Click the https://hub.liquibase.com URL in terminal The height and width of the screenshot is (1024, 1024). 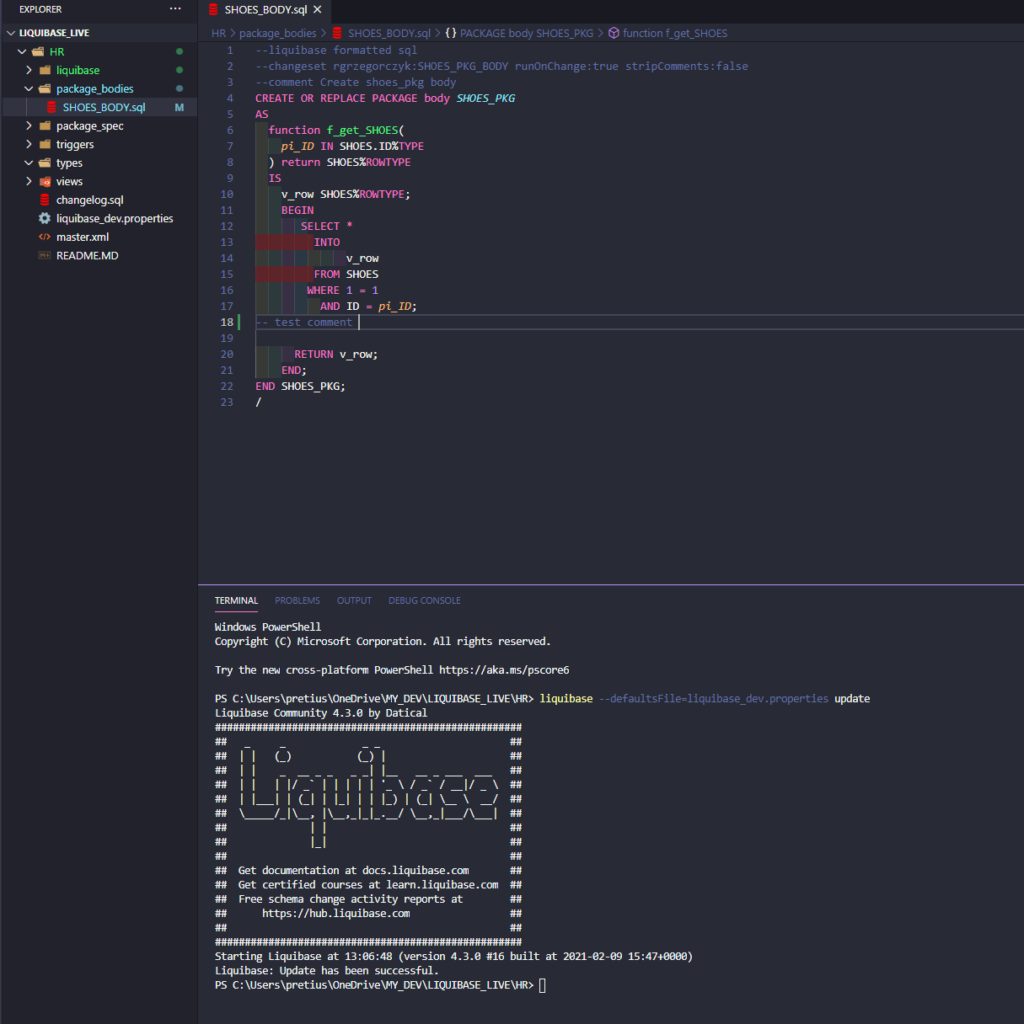click(336, 914)
